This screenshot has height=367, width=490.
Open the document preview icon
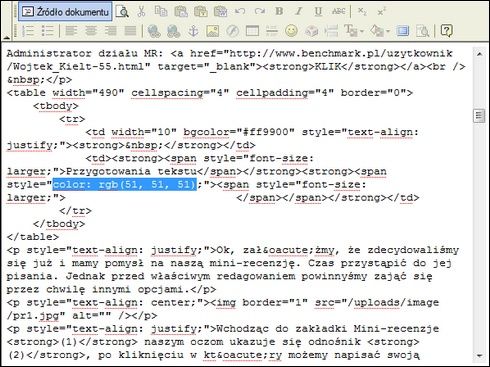click(122, 12)
